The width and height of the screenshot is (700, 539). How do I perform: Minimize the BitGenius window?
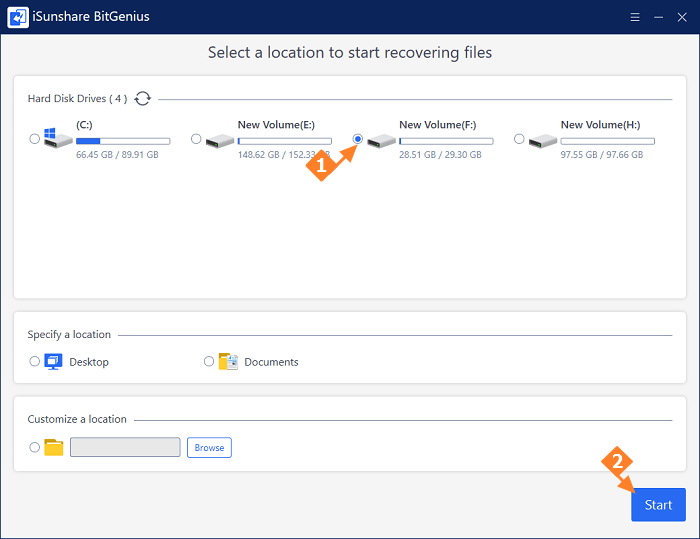658,17
